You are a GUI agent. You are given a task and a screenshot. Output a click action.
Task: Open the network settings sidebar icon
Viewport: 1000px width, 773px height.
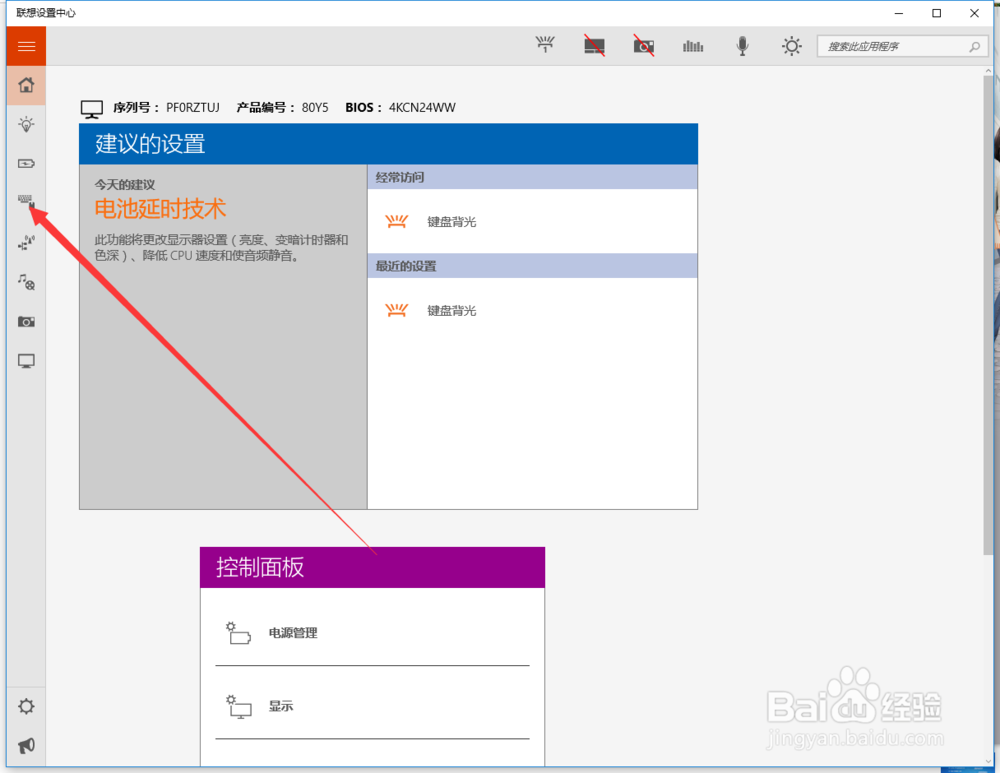26,242
